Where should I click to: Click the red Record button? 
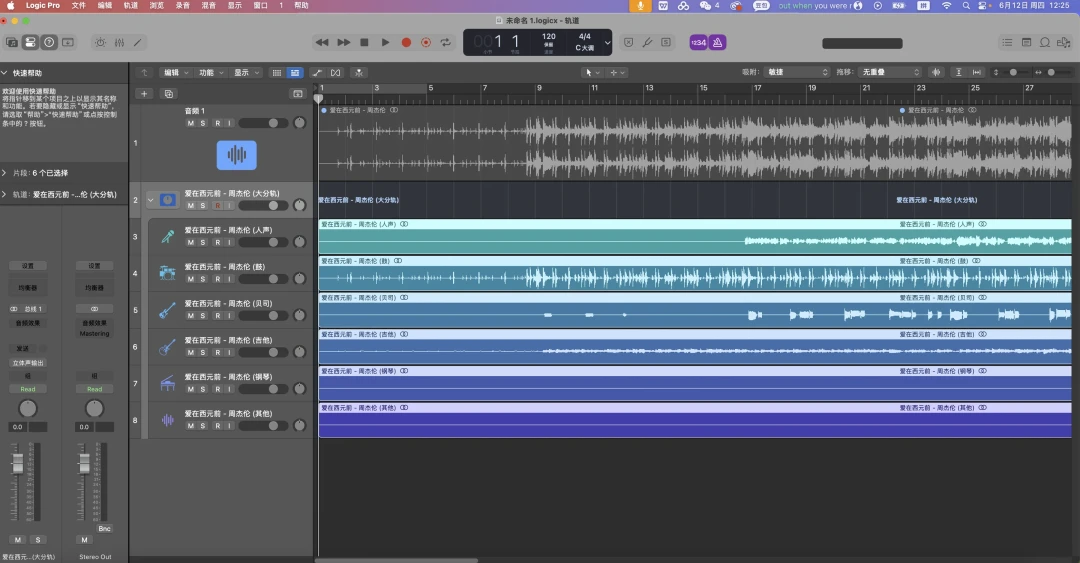click(406, 43)
